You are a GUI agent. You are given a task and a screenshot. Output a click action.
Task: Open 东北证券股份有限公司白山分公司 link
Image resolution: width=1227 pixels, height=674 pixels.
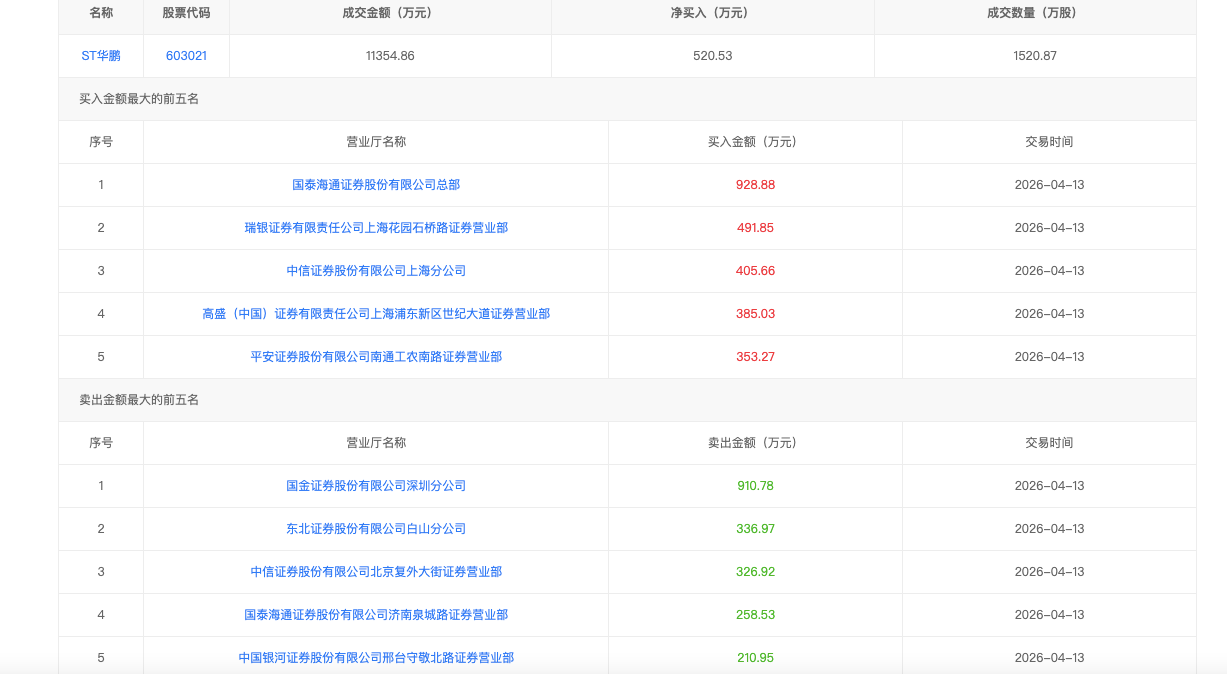[x=376, y=529]
